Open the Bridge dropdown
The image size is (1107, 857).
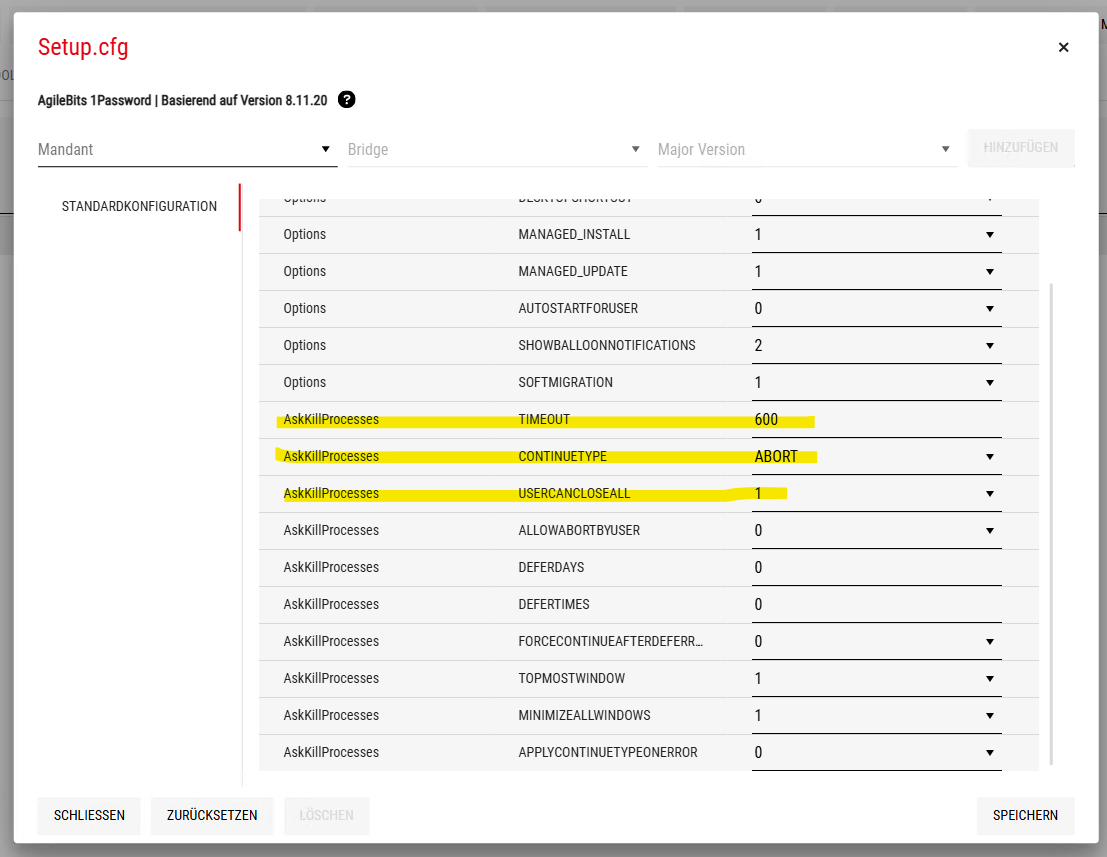tap(495, 149)
